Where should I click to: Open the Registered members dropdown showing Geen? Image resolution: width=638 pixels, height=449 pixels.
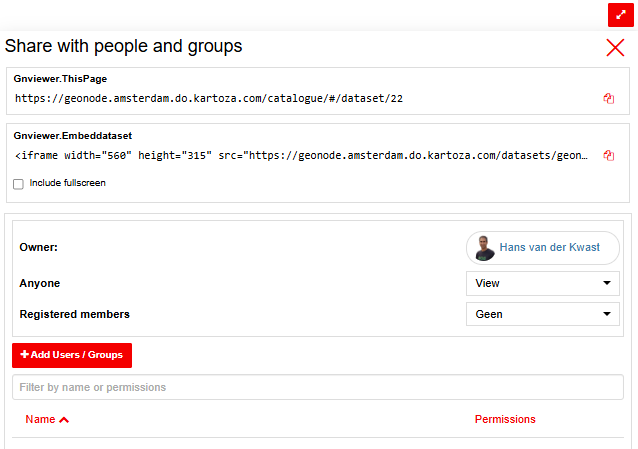pos(542,314)
